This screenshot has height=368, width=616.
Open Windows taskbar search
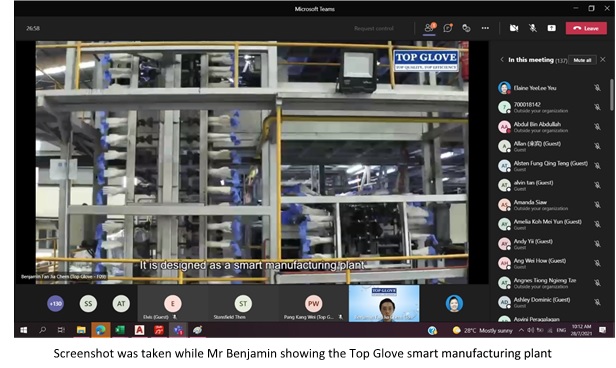click(42, 330)
